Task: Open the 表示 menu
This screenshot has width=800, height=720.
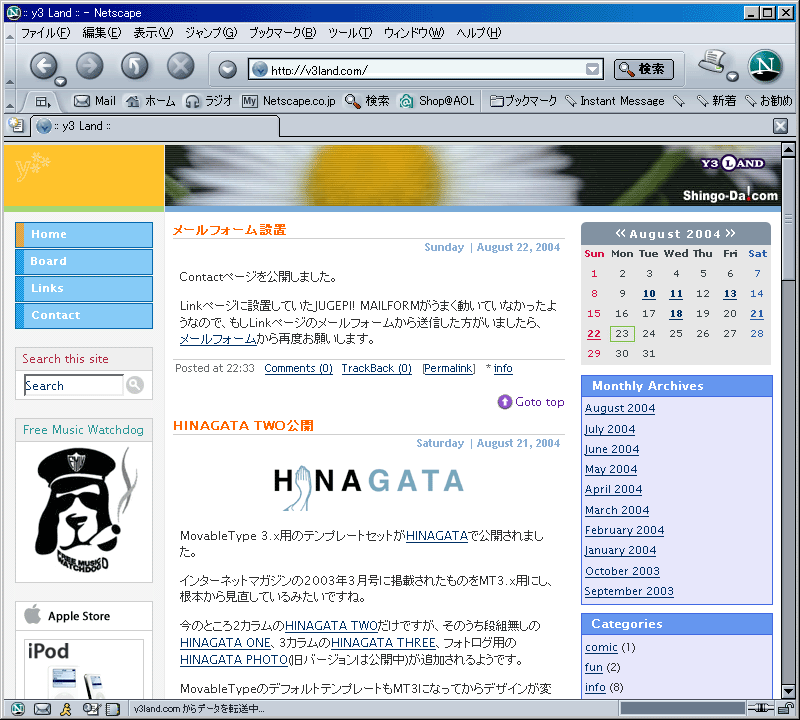Action: click(153, 33)
